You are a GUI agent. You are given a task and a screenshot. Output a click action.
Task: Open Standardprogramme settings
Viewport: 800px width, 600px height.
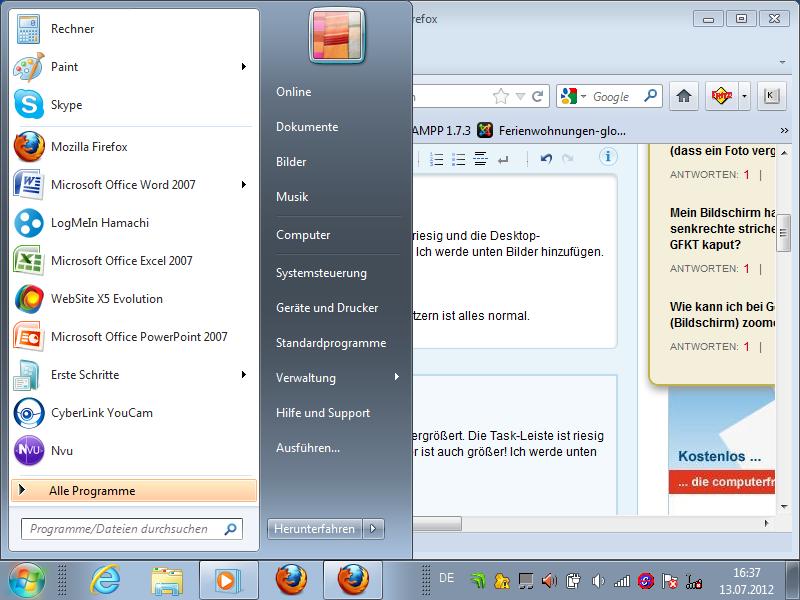coord(331,343)
